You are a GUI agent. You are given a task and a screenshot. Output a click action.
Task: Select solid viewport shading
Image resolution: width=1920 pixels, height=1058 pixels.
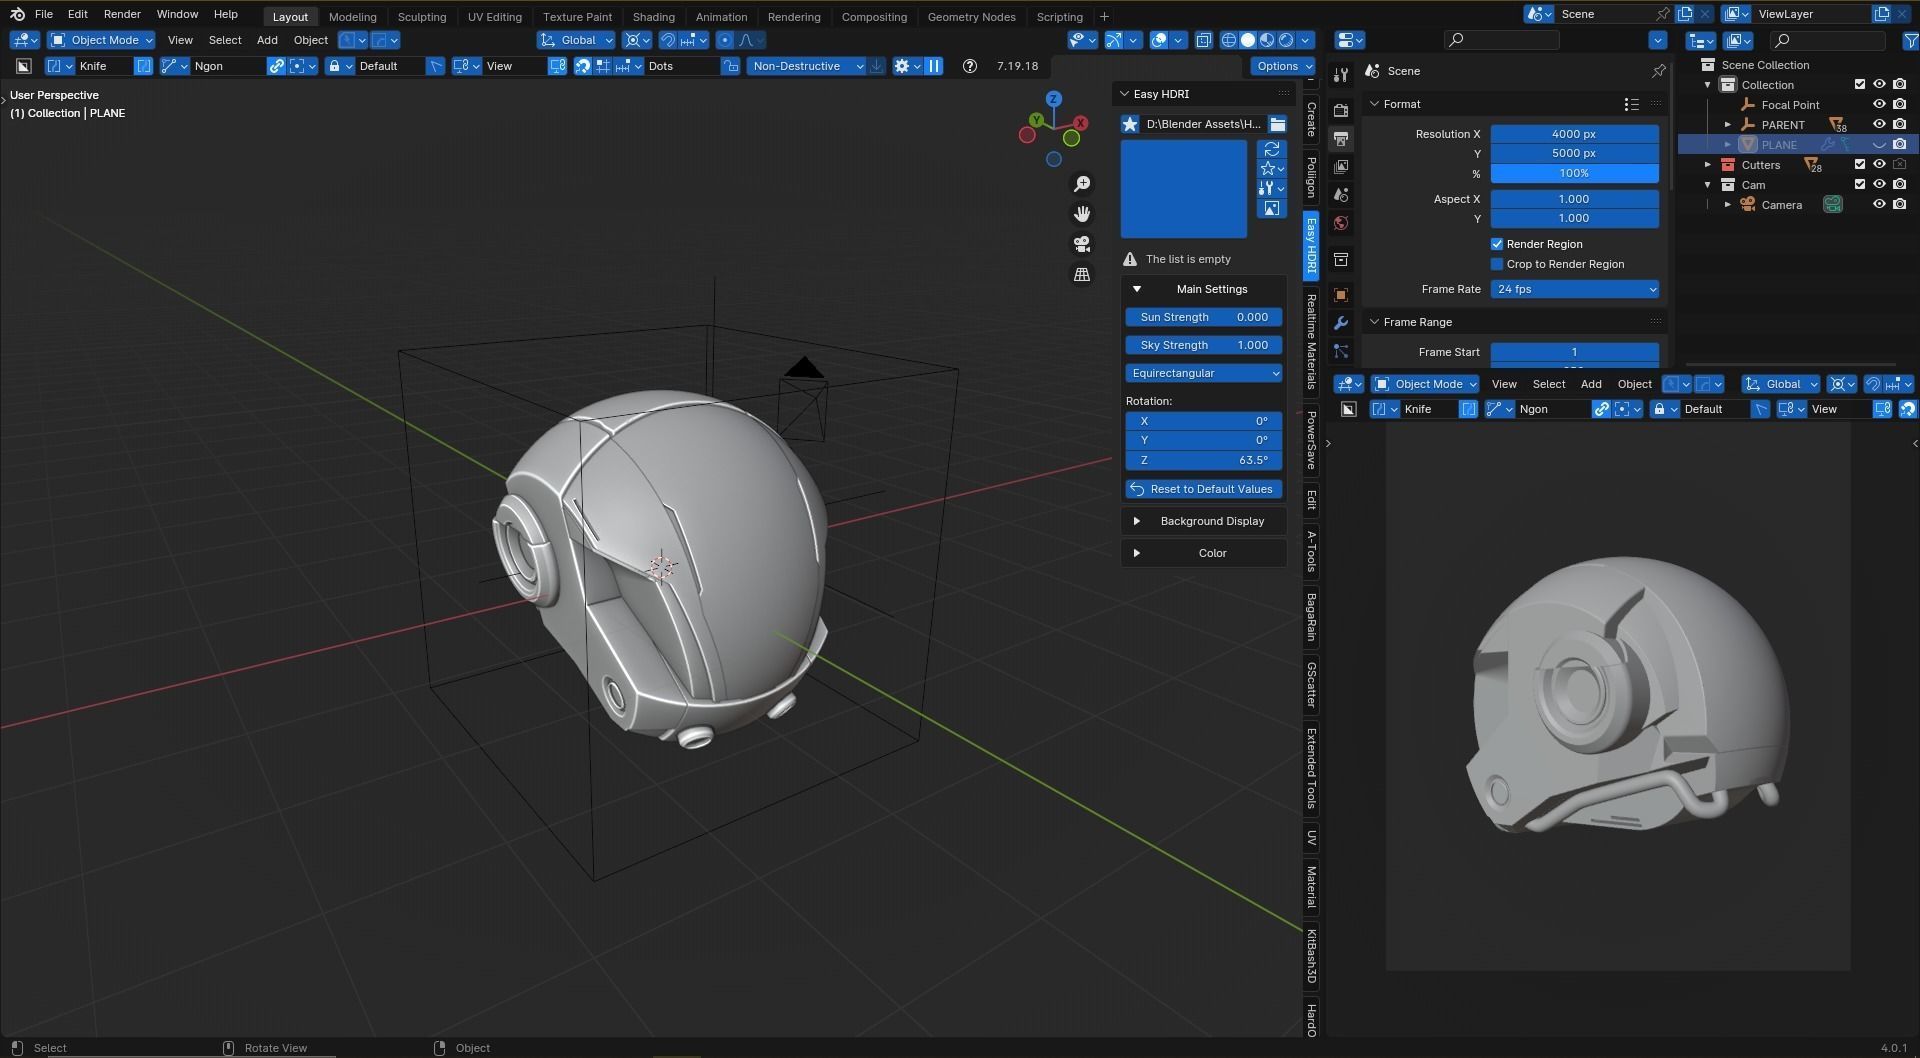1248,41
